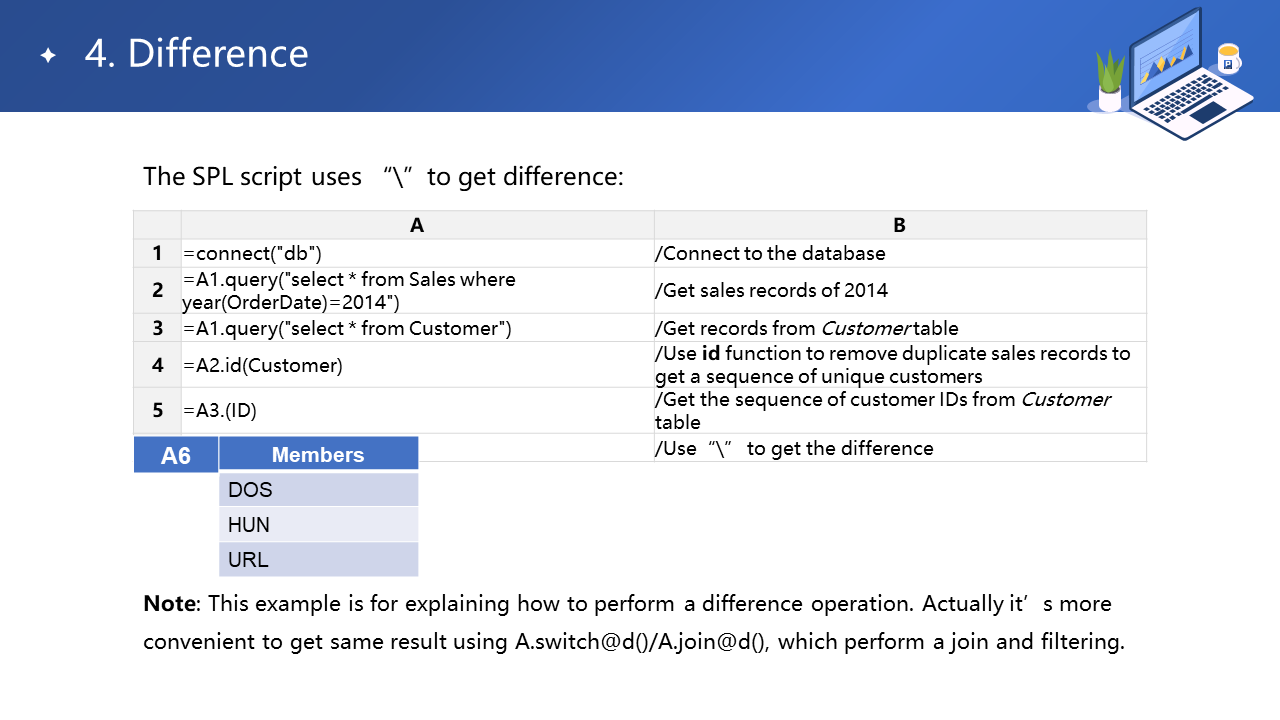1280x720 pixels.
Task: Select the URL member row
Action: [318, 560]
